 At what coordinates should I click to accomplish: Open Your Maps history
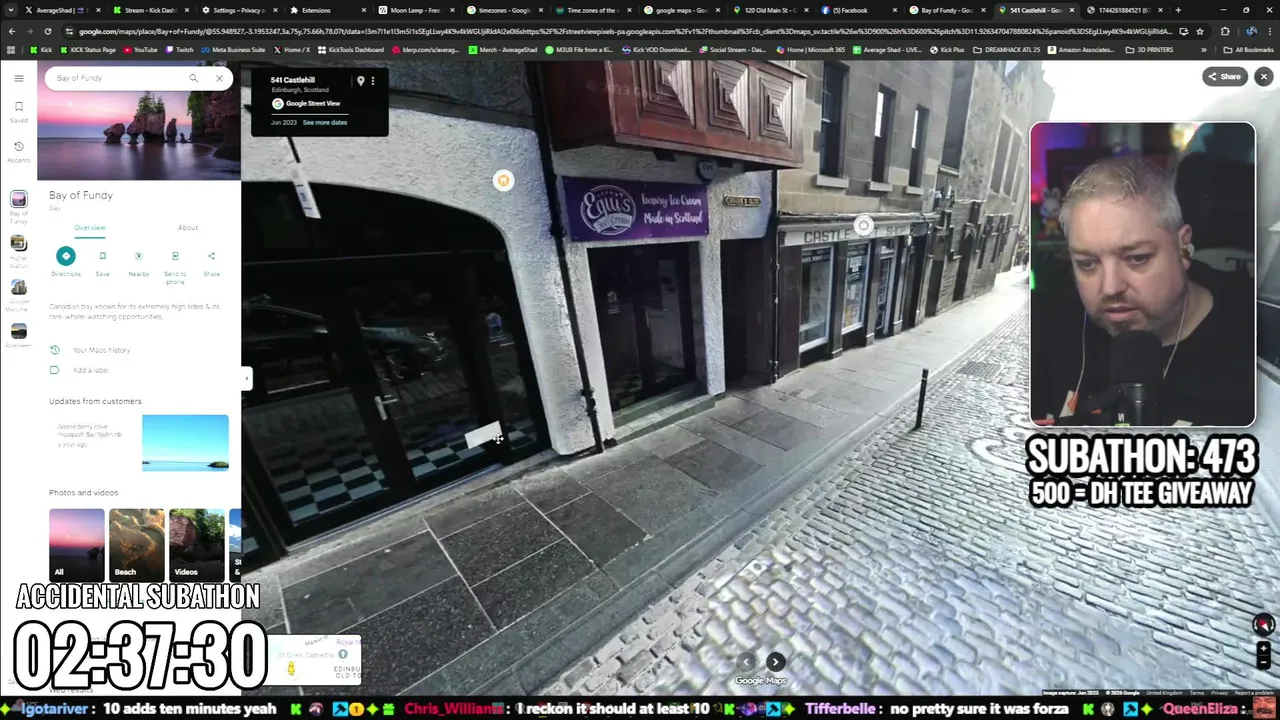(x=101, y=350)
